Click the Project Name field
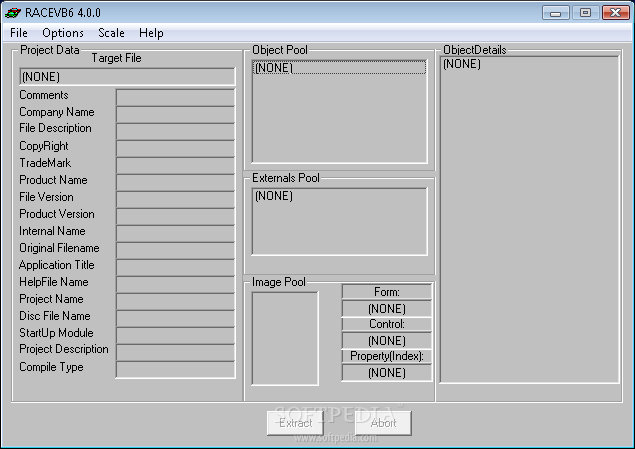635x449 pixels. (175, 302)
